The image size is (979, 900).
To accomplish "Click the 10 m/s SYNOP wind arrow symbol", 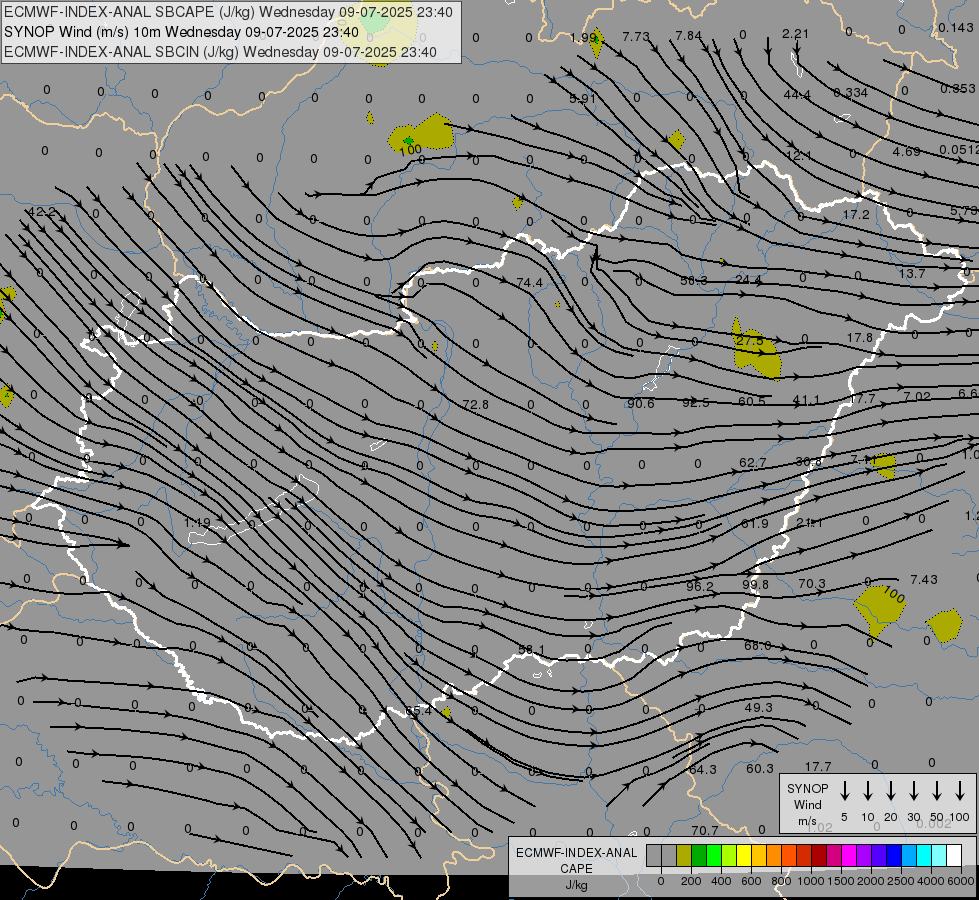I will 867,790.
